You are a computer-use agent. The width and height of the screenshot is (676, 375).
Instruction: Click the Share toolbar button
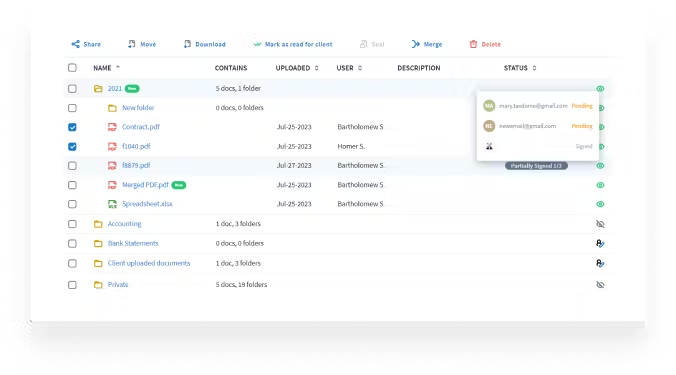tap(86, 44)
